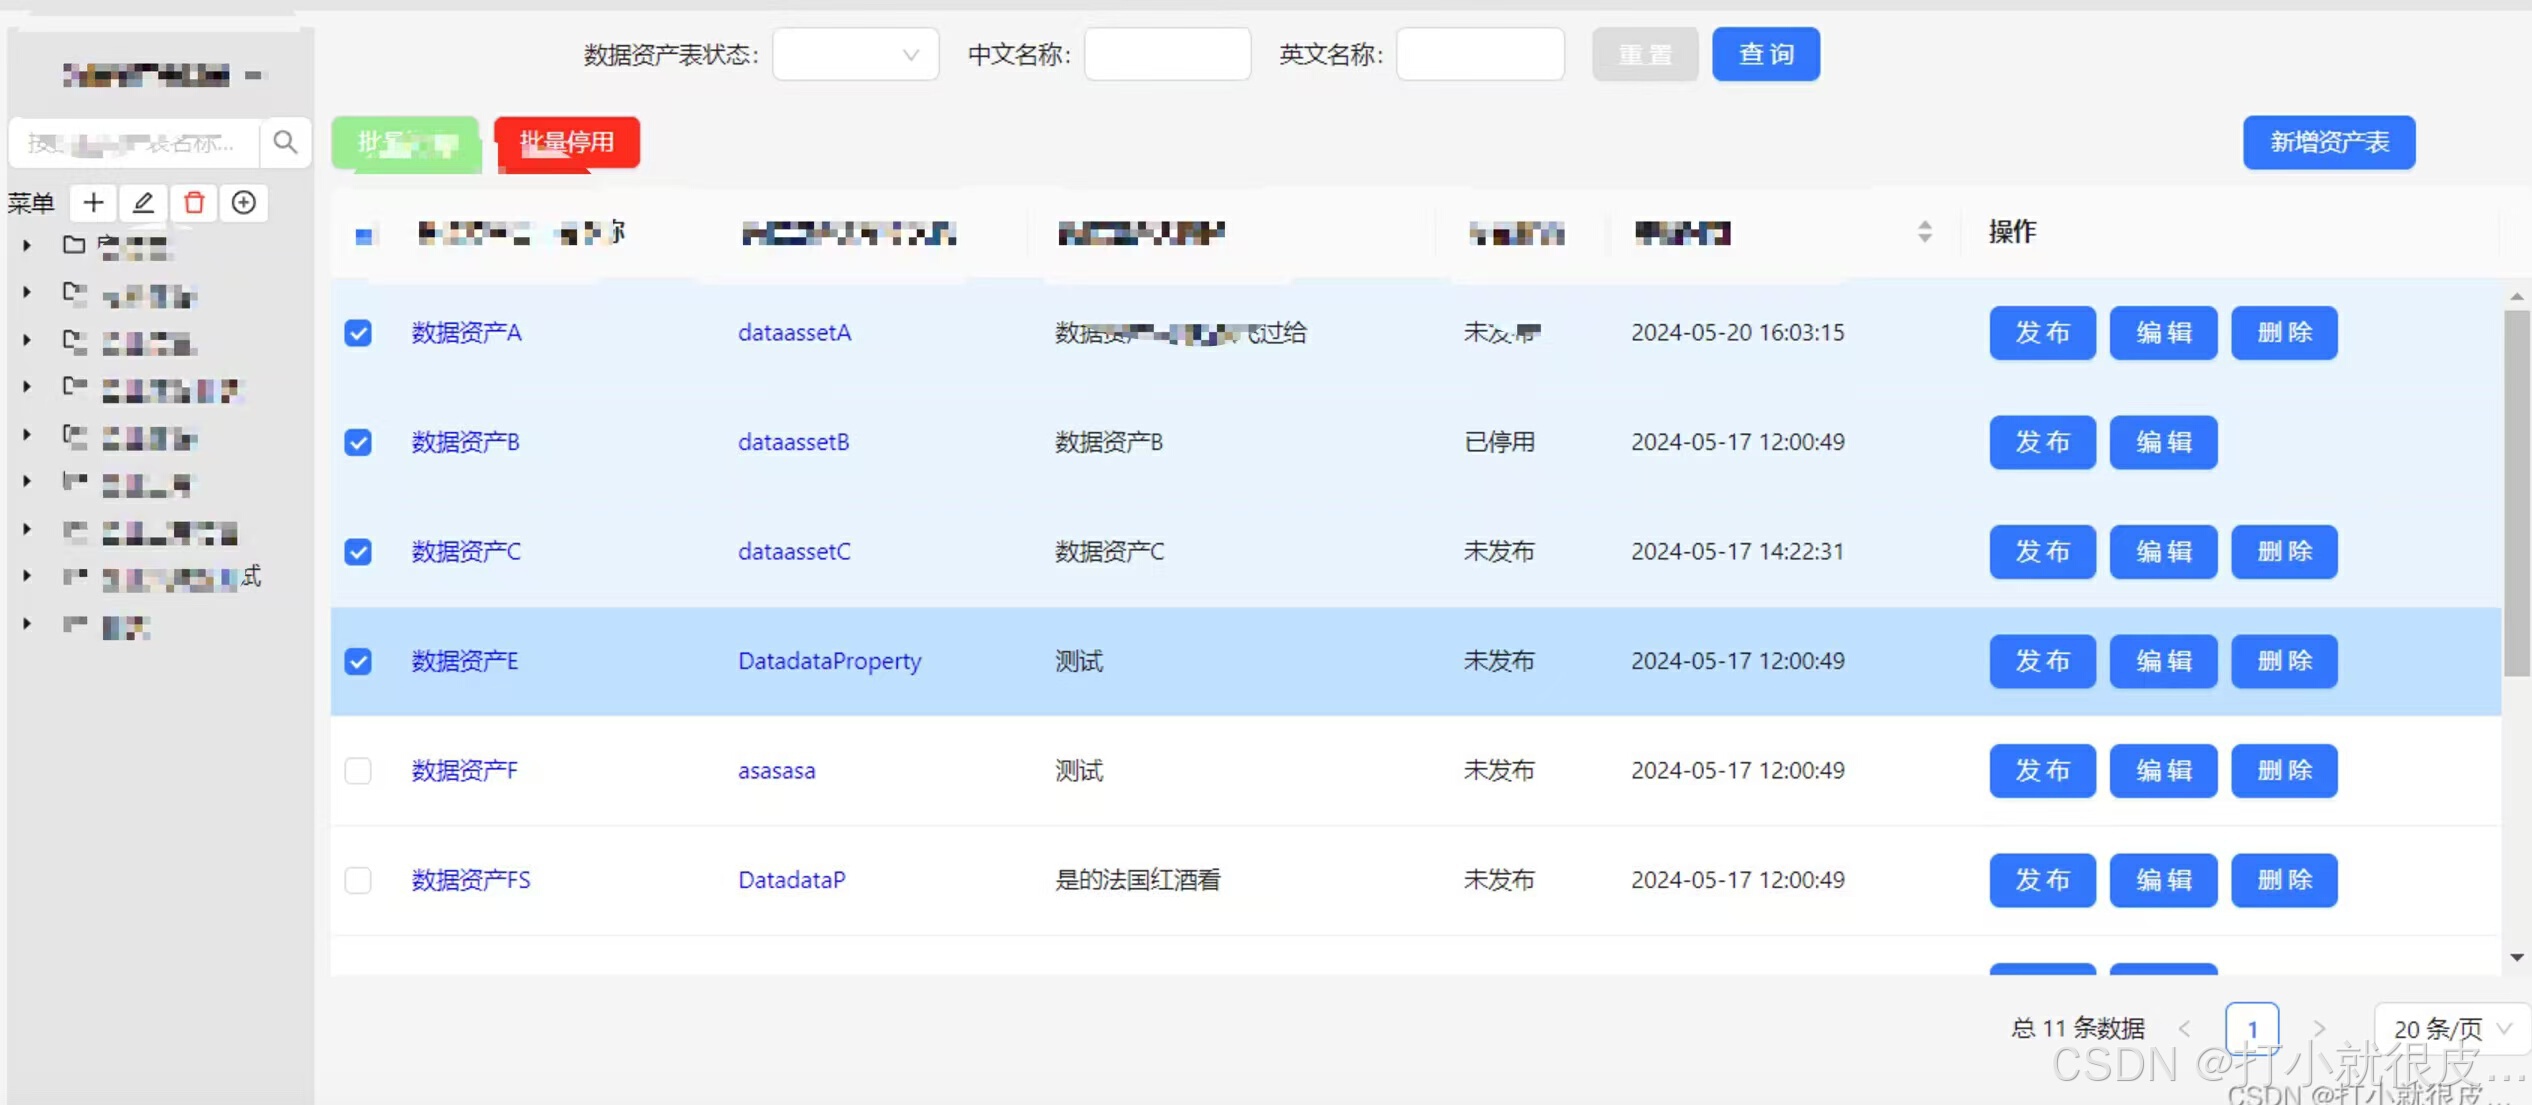
Task: Click the pencil edit icon in menu toolbar
Action: 143,203
